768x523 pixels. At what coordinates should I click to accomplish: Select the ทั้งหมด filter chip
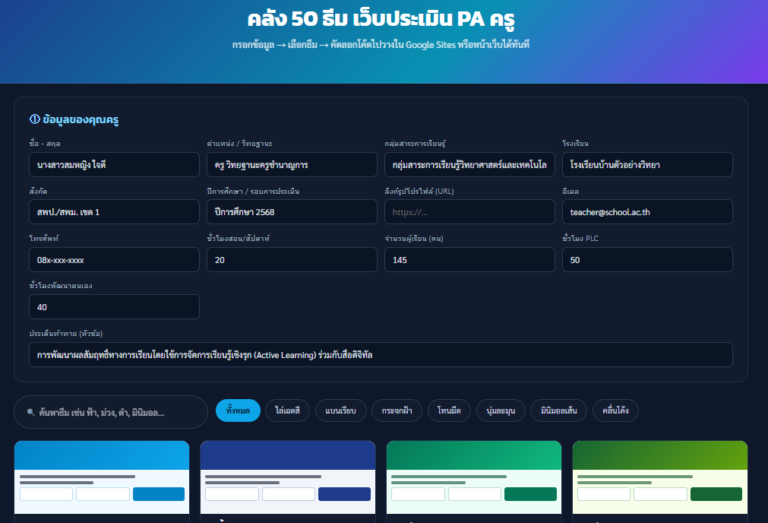[238, 410]
